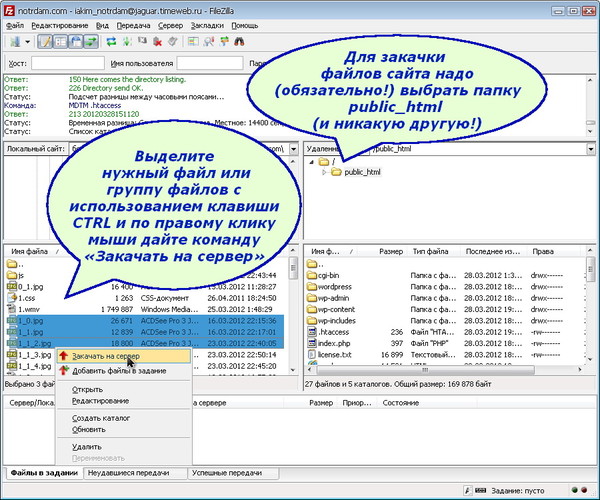Select local file 0_1.jpg

pos(31,287)
